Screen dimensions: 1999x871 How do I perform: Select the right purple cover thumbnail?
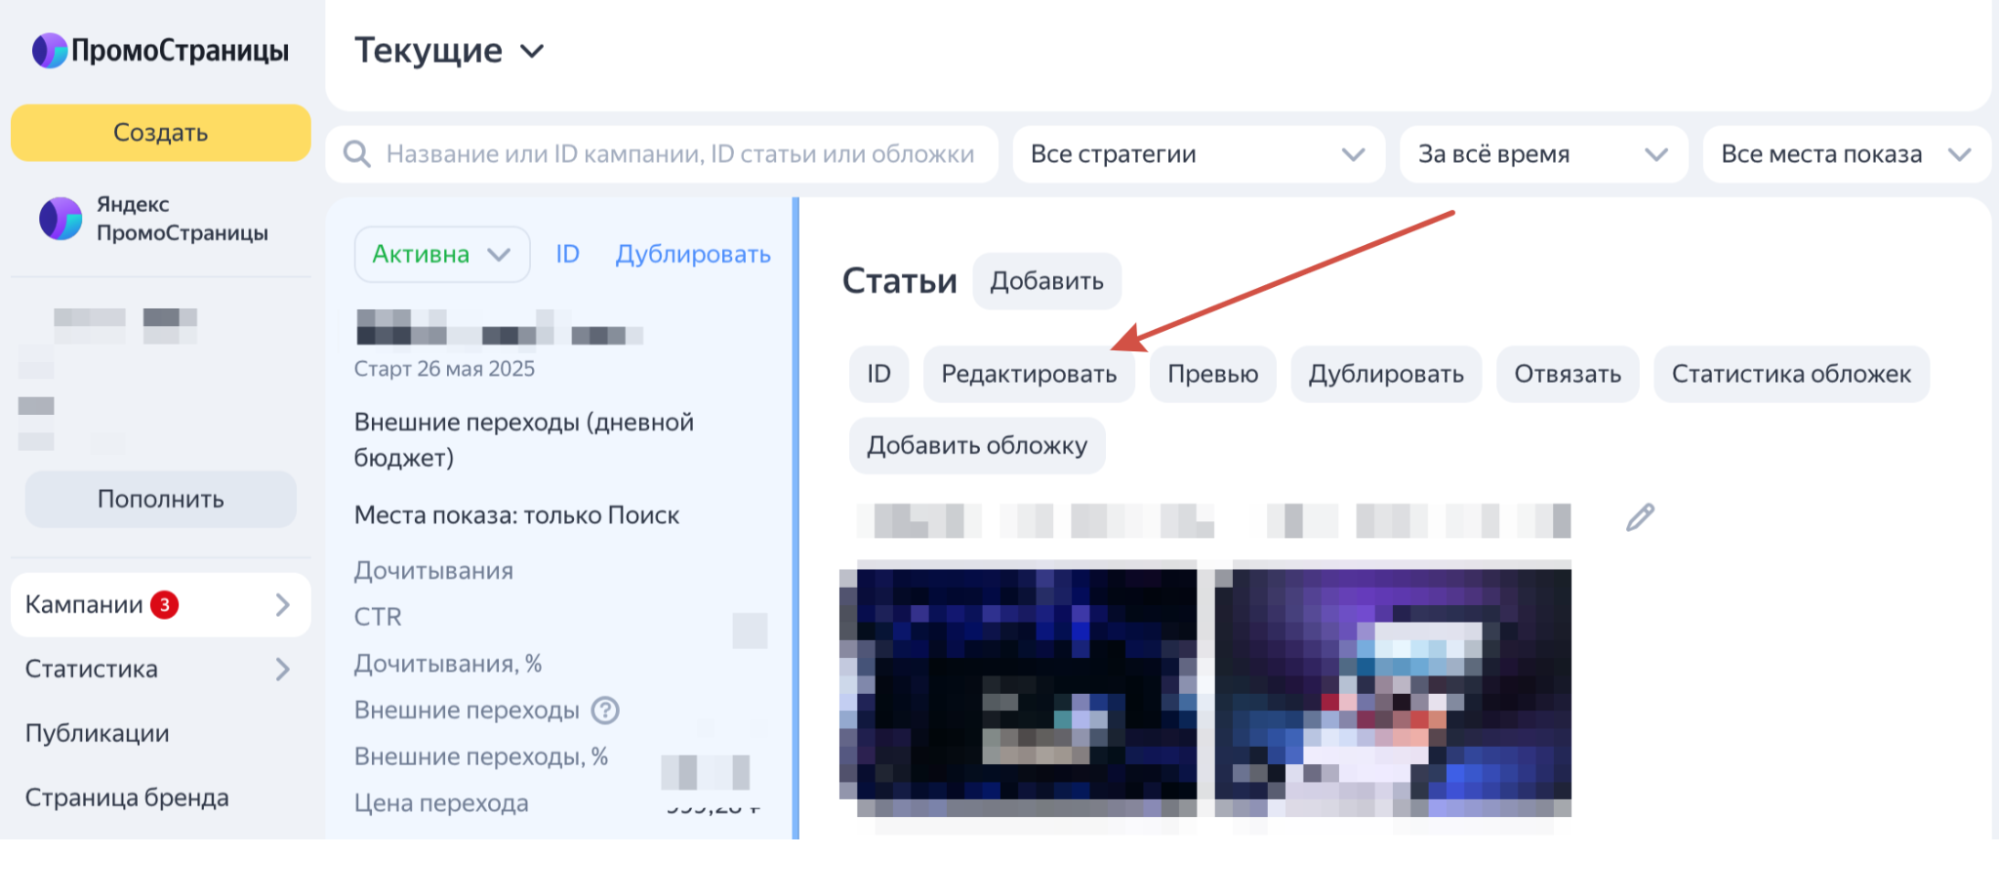point(1393,690)
